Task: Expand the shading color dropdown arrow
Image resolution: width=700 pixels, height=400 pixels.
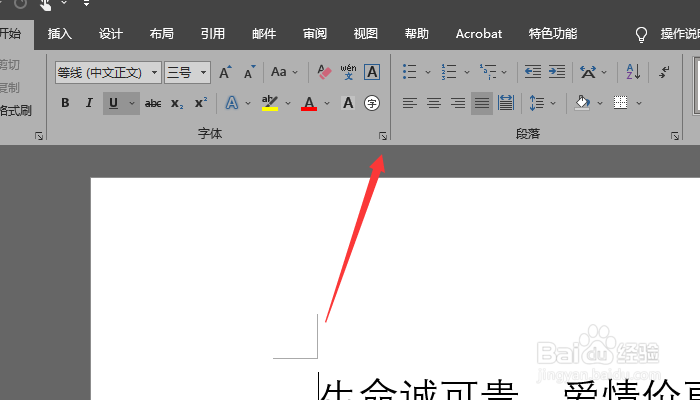Action: point(600,103)
